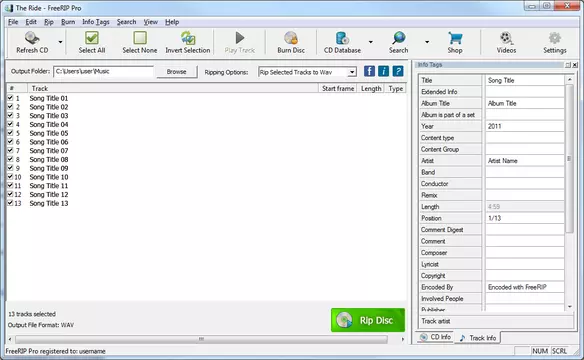This screenshot has width=584, height=360.
Task: Switch to the CD Info tab
Action: 435,337
